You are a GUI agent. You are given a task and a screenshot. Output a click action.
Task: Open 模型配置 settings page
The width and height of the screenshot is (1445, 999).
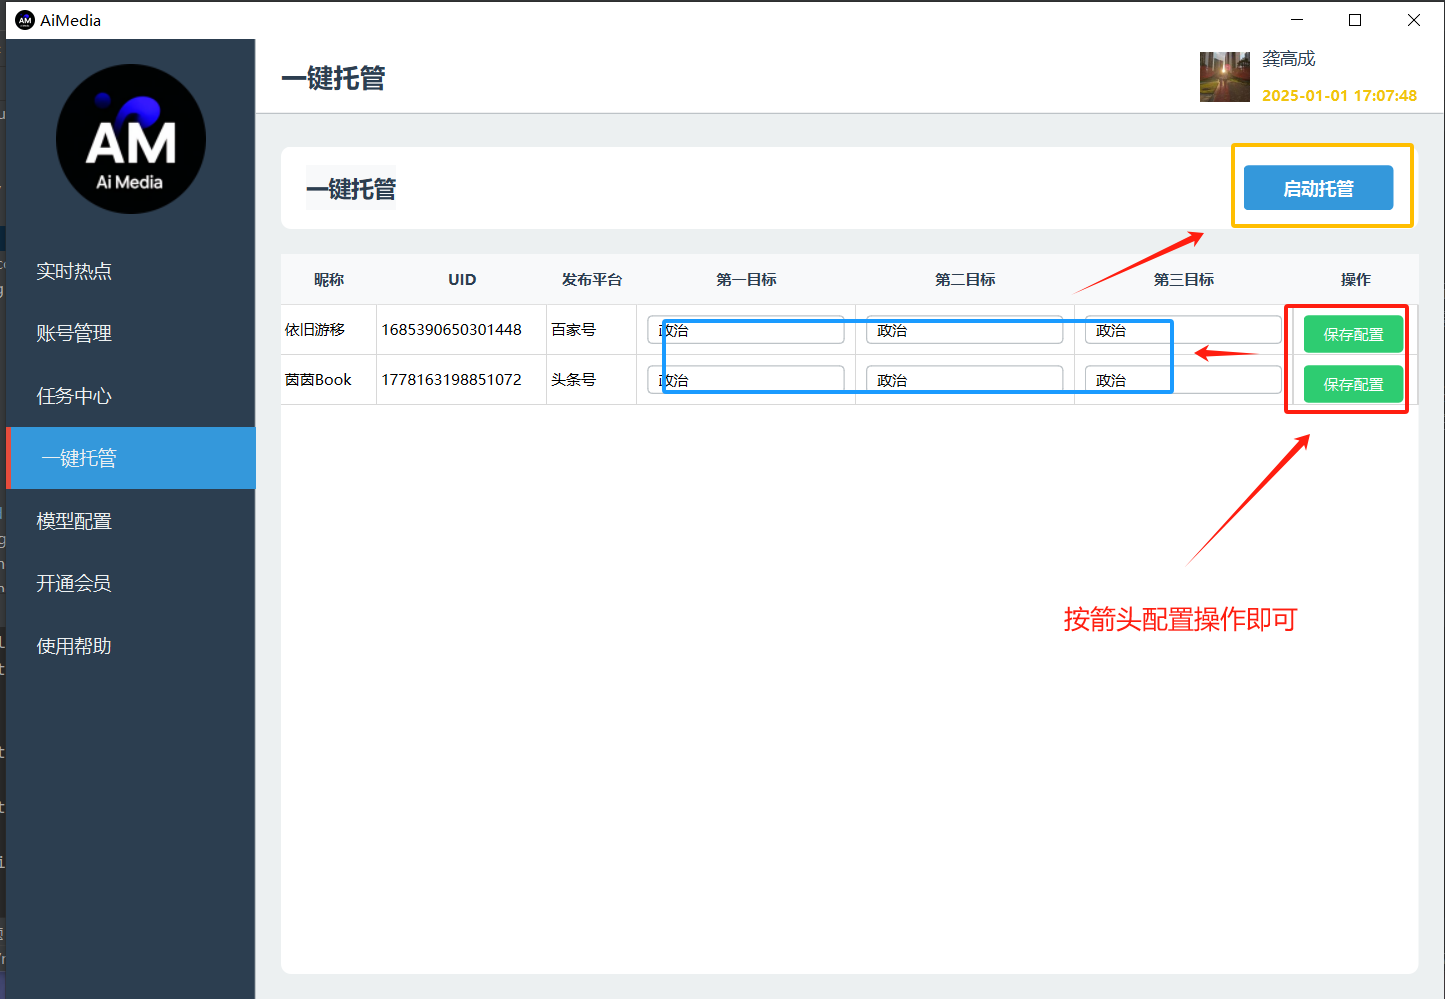74,521
